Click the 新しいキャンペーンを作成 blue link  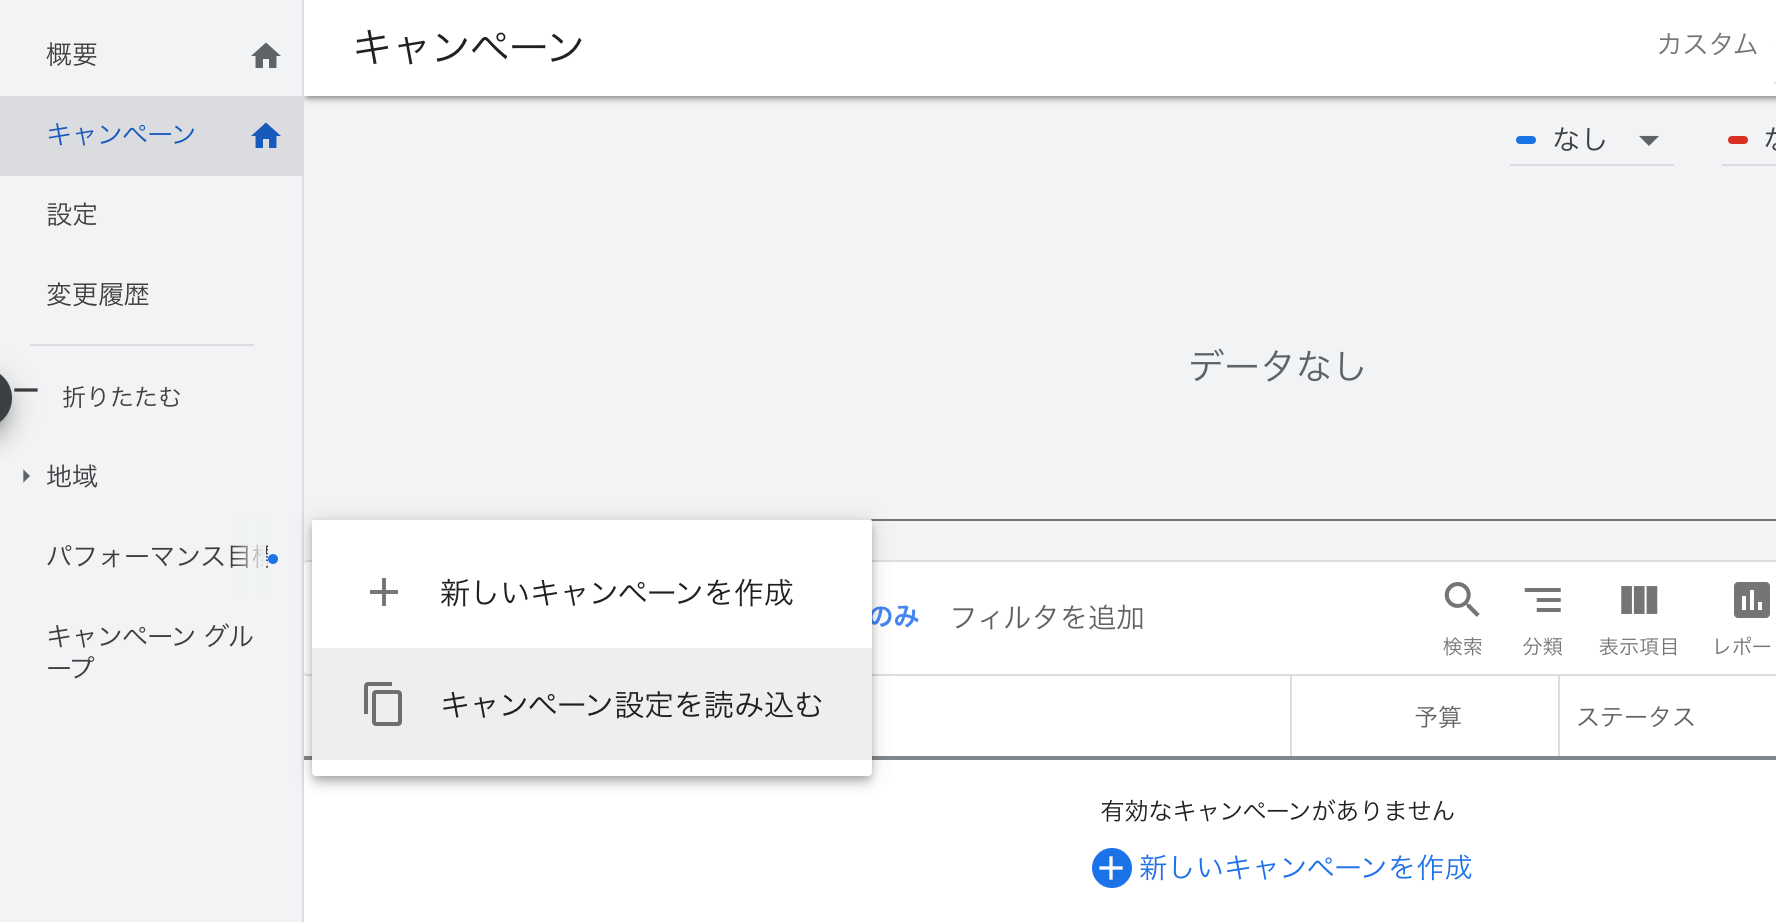[1306, 868]
